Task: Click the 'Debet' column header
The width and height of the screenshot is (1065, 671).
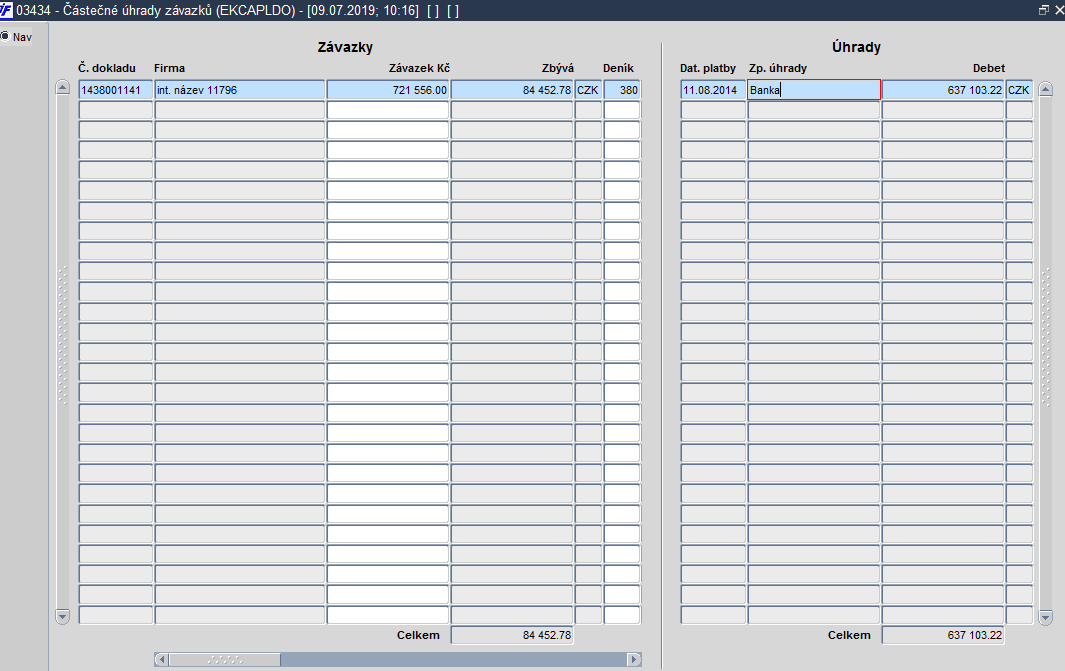Action: (988, 68)
